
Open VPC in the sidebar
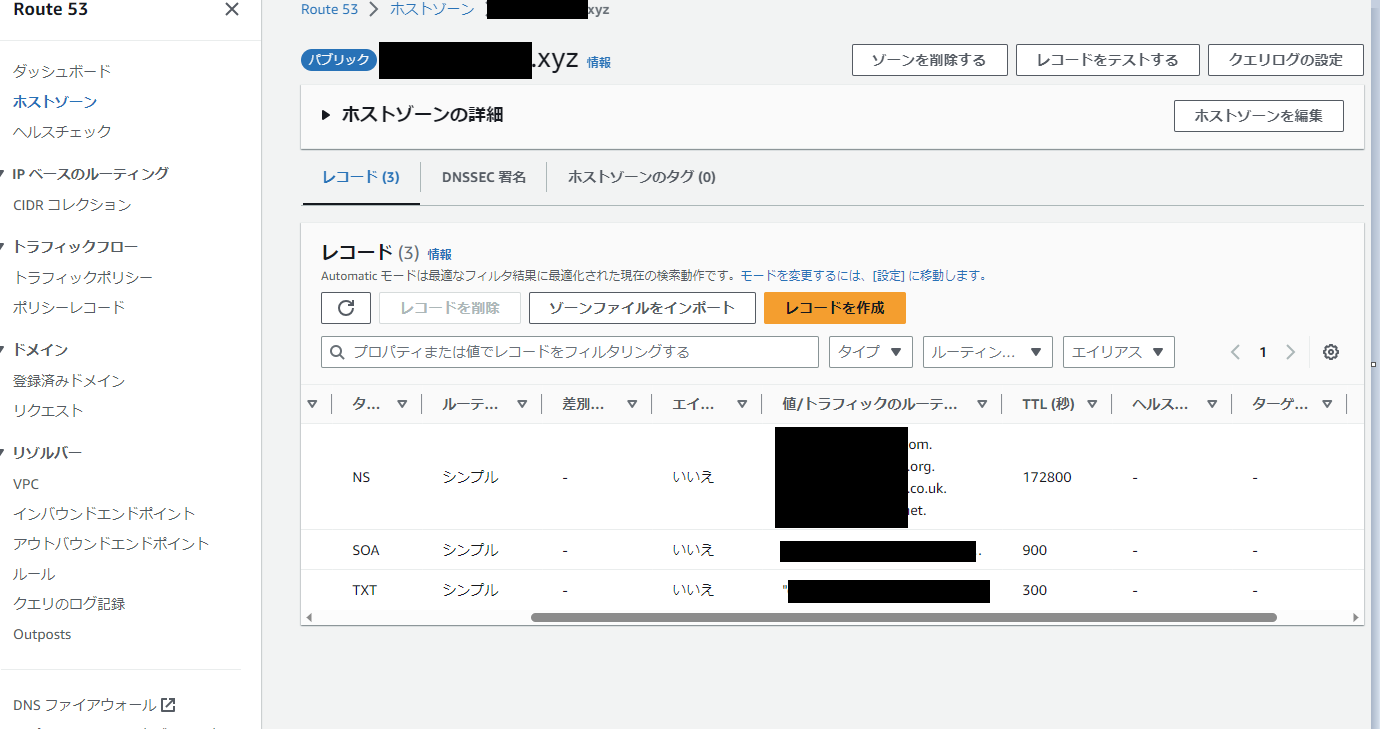[x=26, y=483]
